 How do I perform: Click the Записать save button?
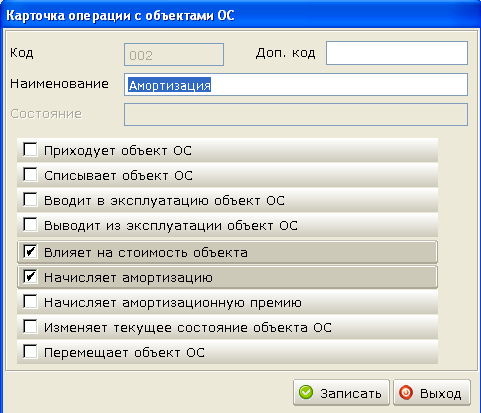[x=341, y=393]
